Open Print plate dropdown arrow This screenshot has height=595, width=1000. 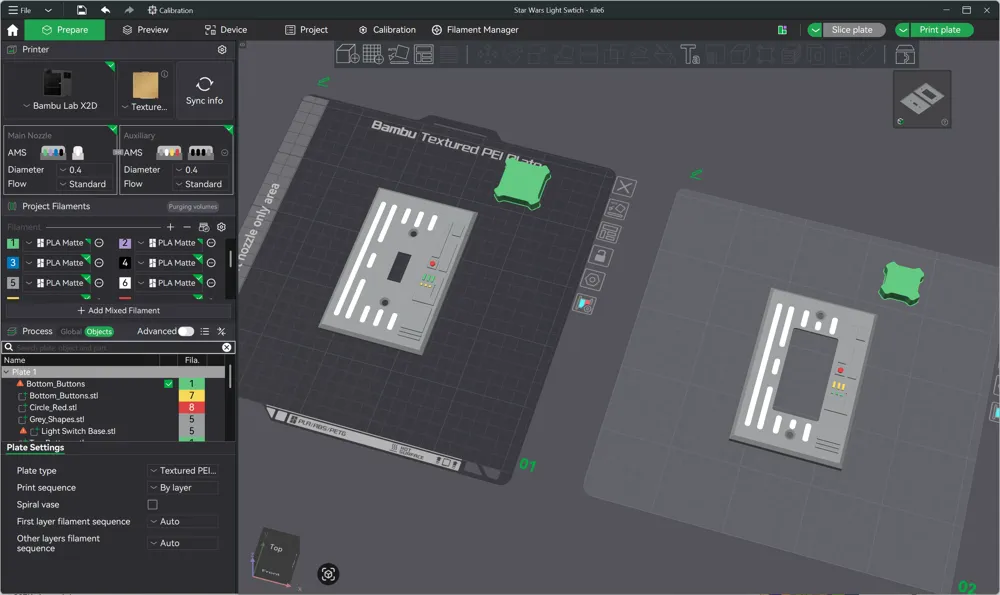coord(903,30)
